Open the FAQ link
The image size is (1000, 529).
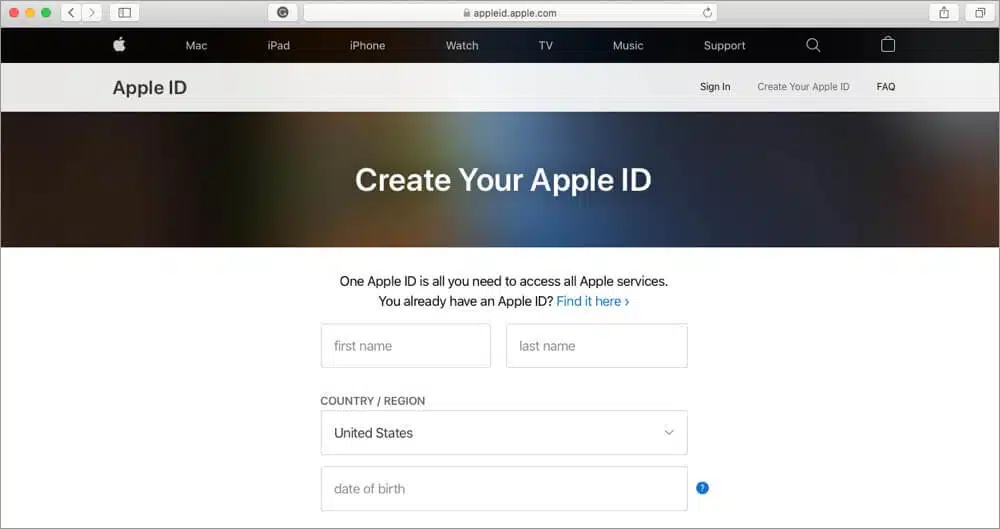(886, 87)
